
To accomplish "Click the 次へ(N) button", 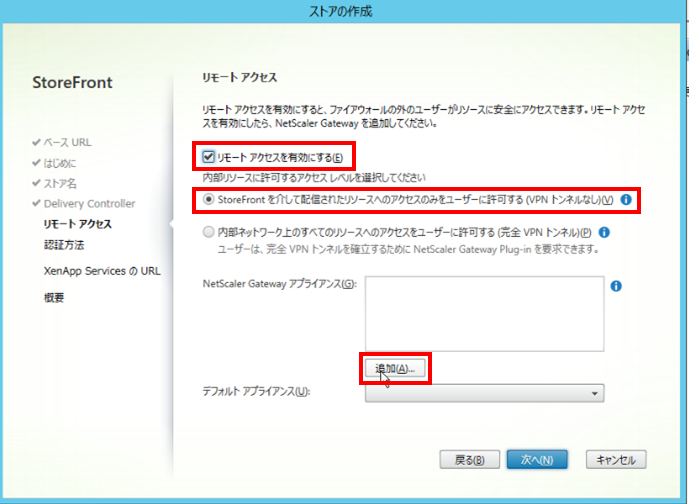I will pos(537,460).
